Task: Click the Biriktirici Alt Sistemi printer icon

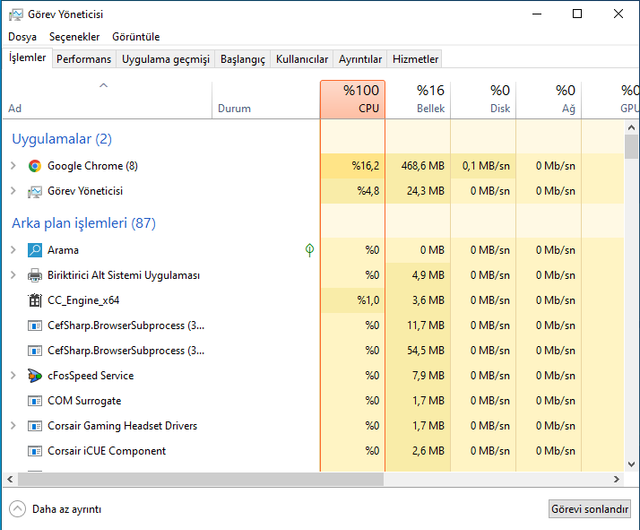Action: point(35,275)
